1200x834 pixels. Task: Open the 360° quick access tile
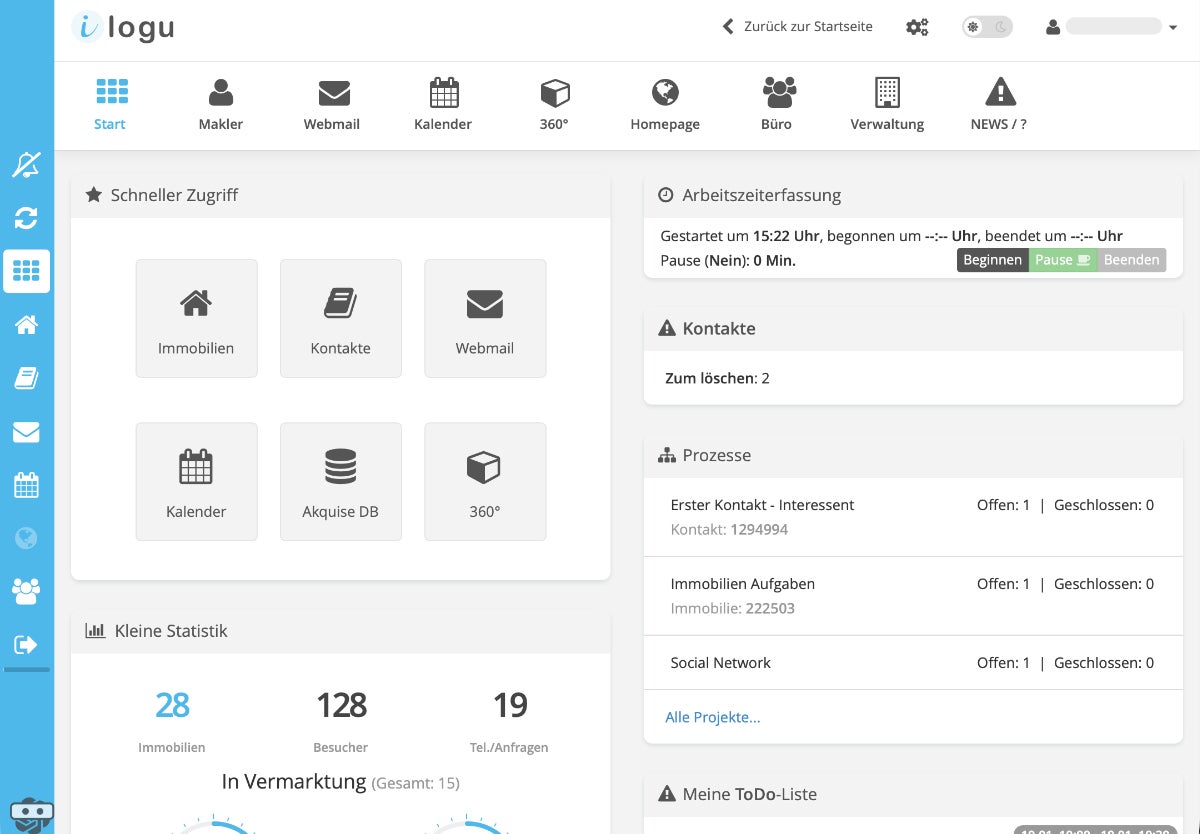[485, 481]
